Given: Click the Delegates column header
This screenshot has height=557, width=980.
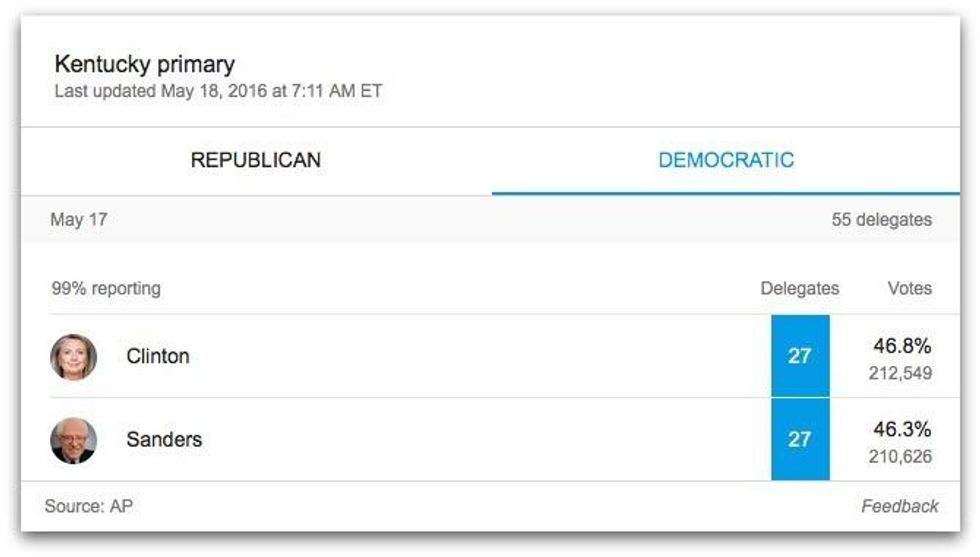Looking at the screenshot, I should pos(799,289).
